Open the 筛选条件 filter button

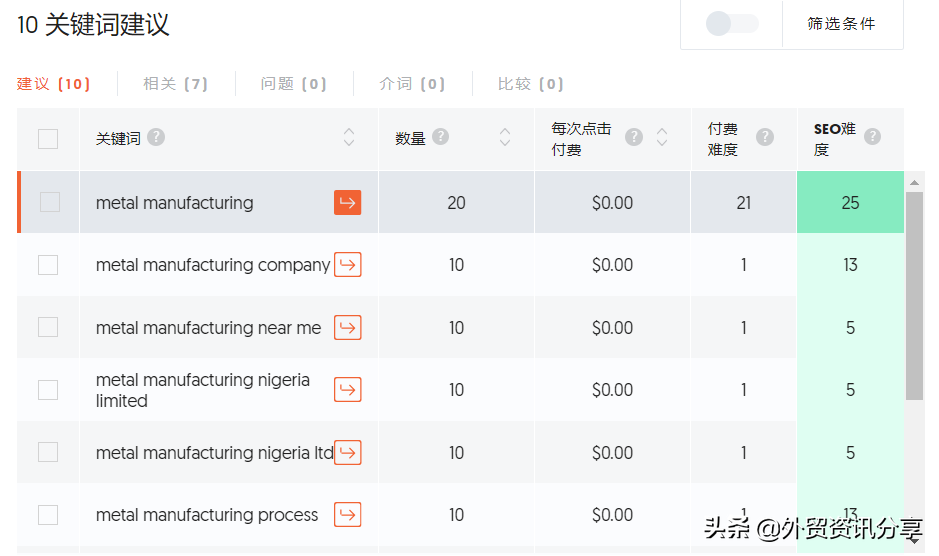(x=841, y=24)
